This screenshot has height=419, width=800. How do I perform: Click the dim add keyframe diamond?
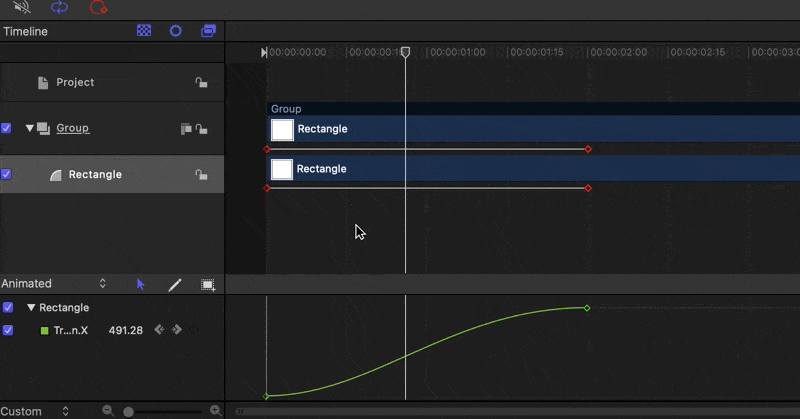pyautogui.click(x=194, y=330)
